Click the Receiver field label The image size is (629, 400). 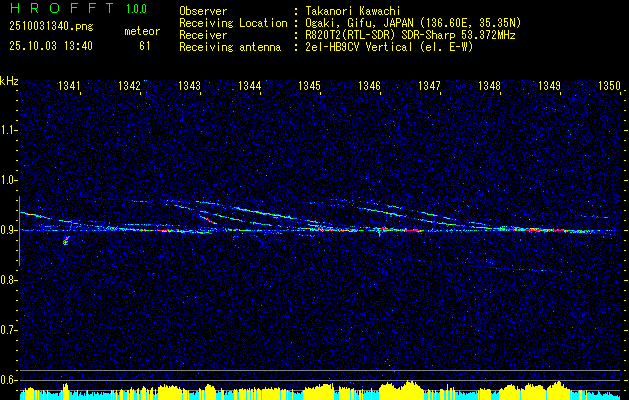click(203, 35)
